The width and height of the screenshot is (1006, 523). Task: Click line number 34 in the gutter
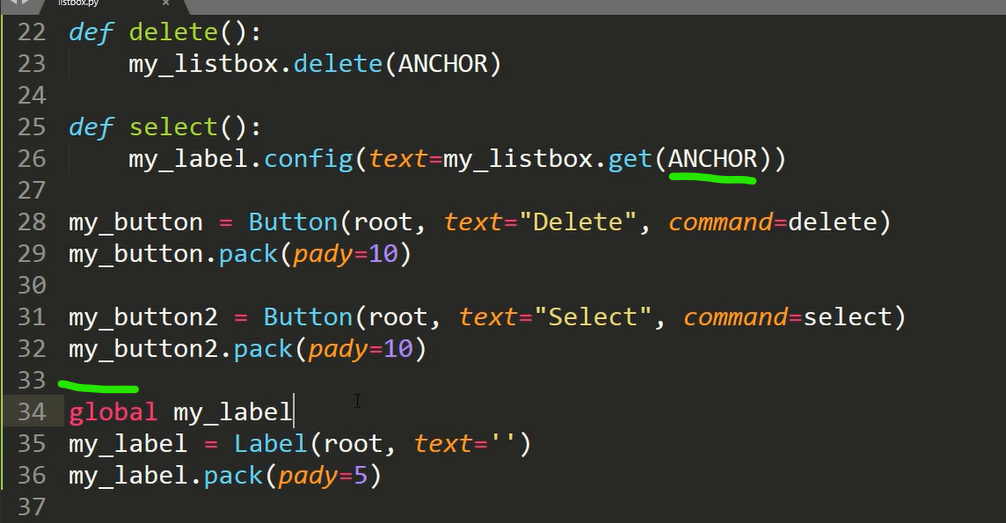(x=32, y=412)
